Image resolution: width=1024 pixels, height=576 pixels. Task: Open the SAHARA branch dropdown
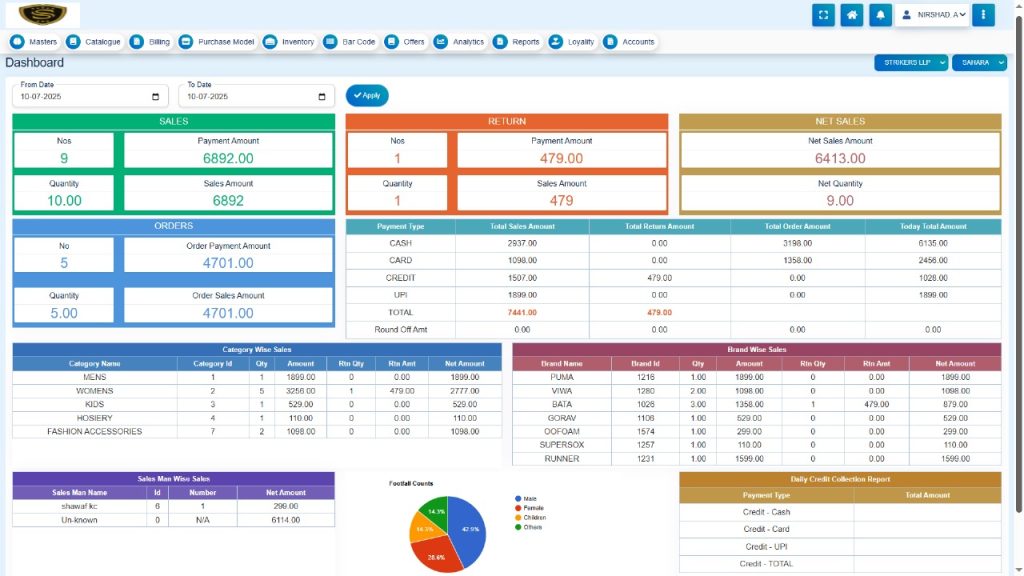(x=979, y=63)
